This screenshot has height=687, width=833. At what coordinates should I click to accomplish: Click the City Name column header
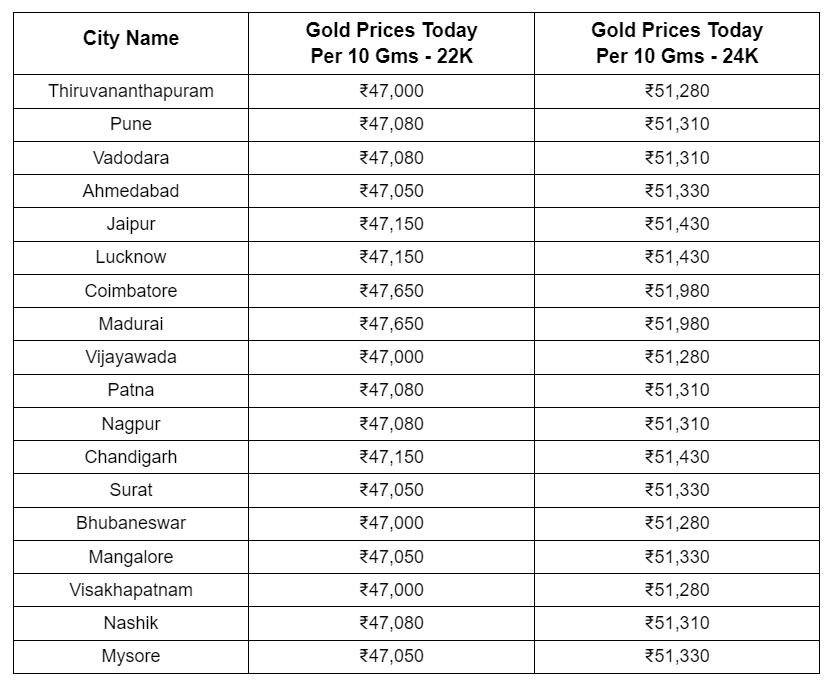pyautogui.click(x=131, y=39)
